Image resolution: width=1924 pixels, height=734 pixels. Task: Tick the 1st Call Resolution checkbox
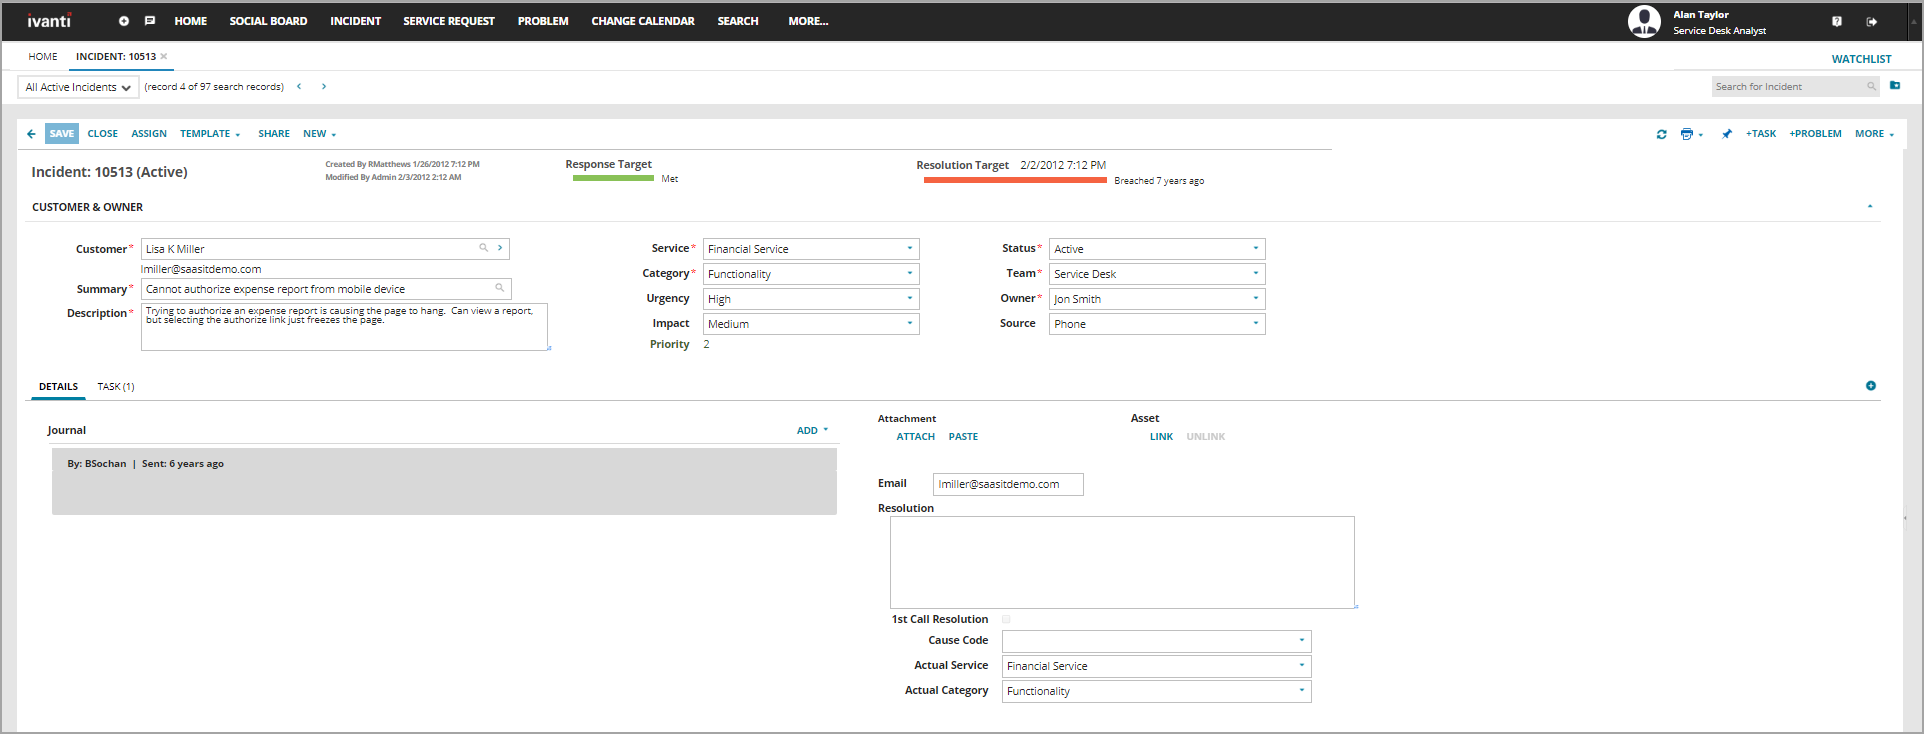pos(1006,620)
